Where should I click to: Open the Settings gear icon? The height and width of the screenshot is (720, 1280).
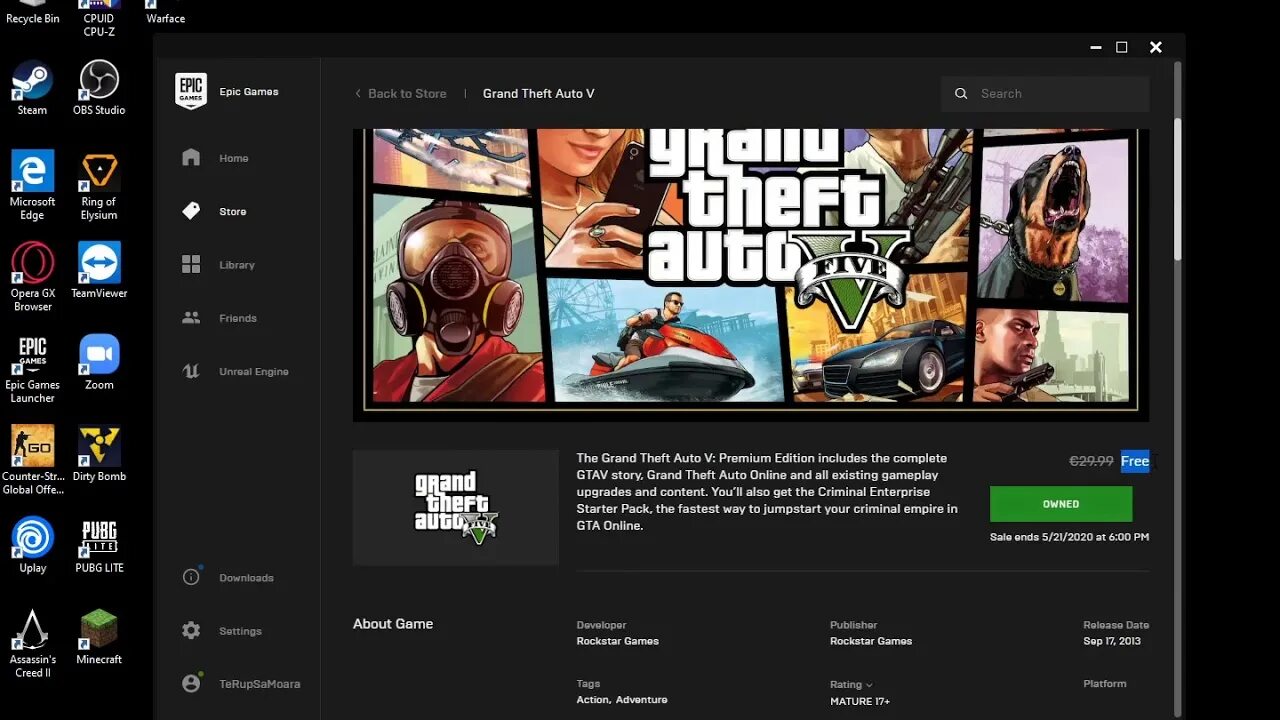click(x=191, y=631)
